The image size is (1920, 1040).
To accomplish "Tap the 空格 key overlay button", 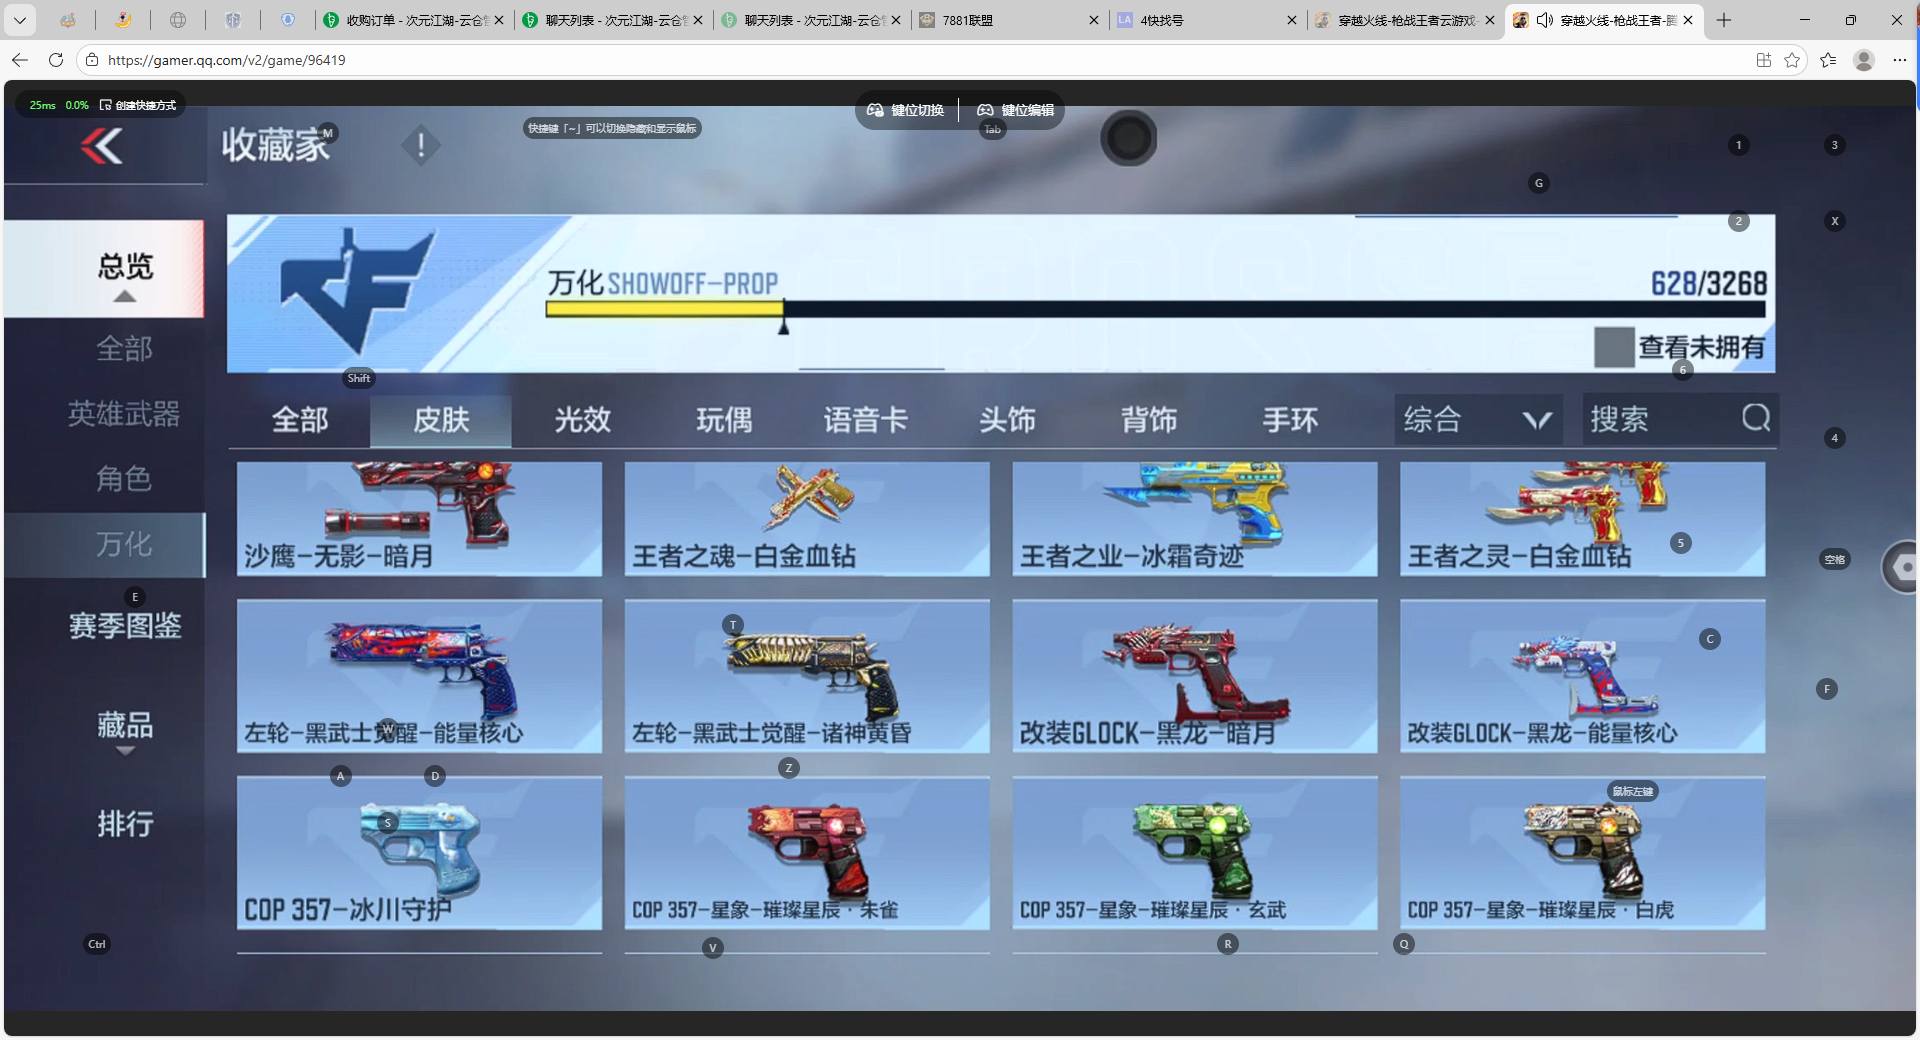I will click(x=1835, y=560).
